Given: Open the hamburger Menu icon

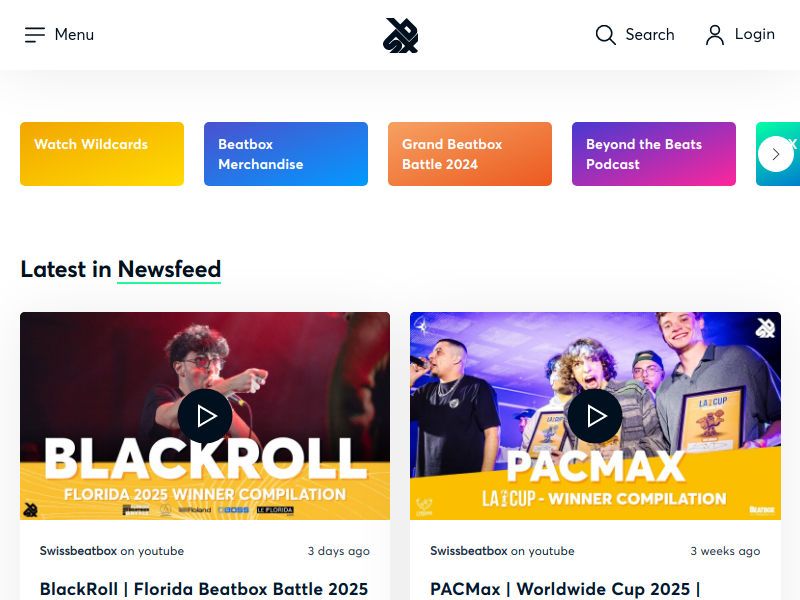Looking at the screenshot, I should coord(35,35).
